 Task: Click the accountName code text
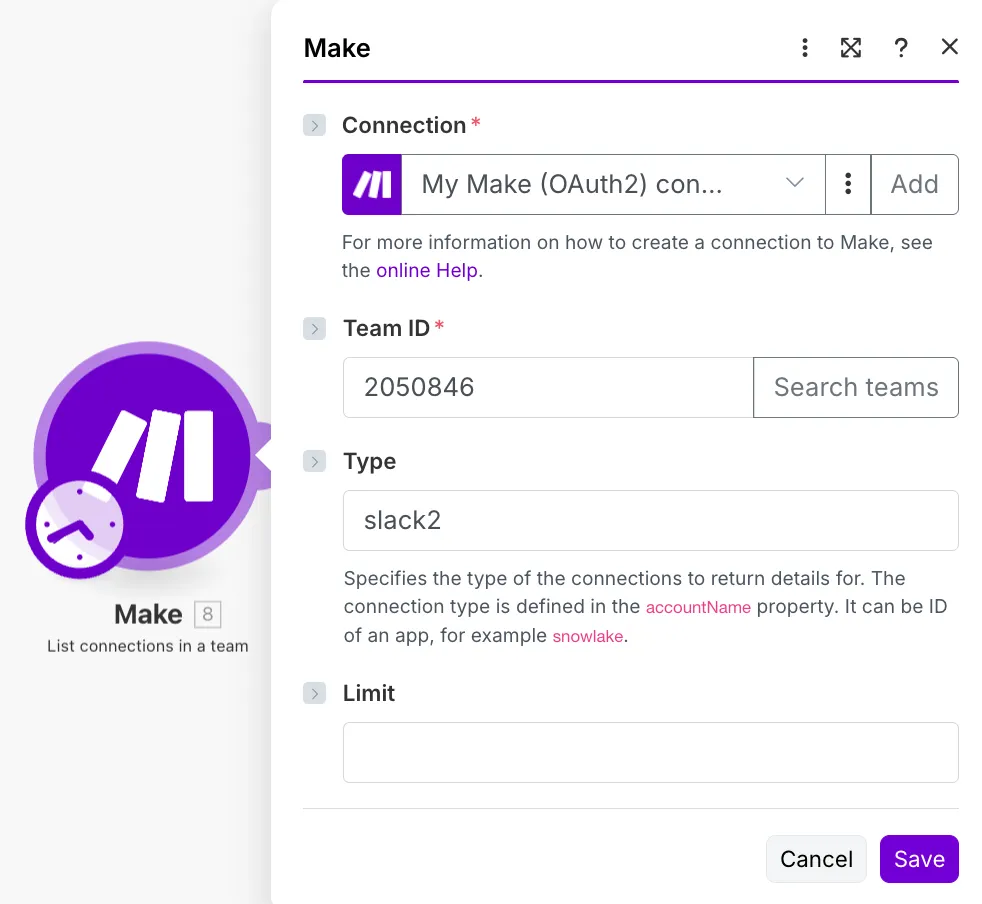pos(698,607)
